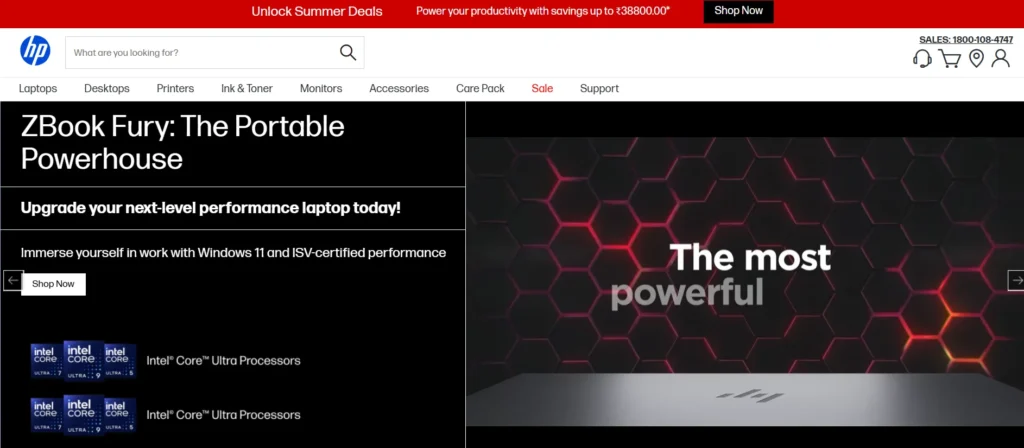Screen dimensions: 1024x448
Task: Click upper 'Intel Core Ultra Processors' label
Action: point(223,360)
